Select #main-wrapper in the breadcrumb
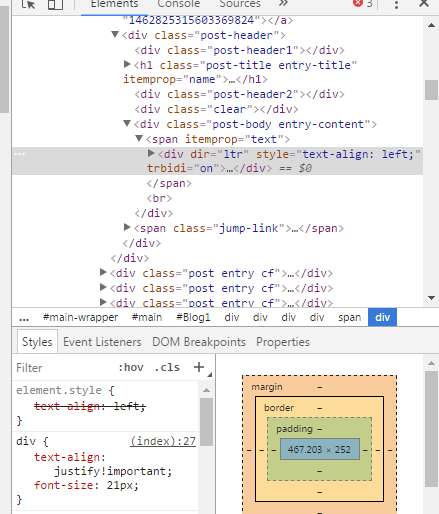Screen dimensions: 439x514 (80, 317)
